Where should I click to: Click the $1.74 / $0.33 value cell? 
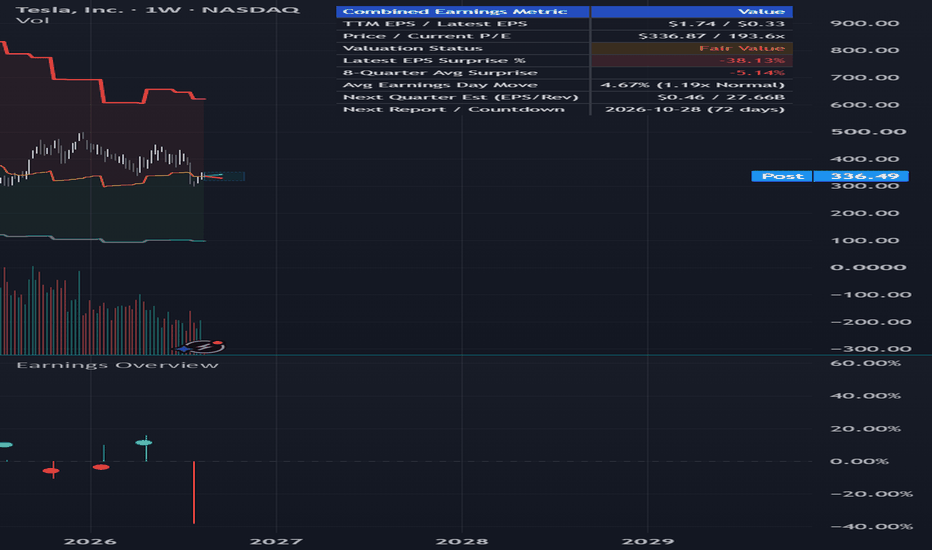pos(726,24)
